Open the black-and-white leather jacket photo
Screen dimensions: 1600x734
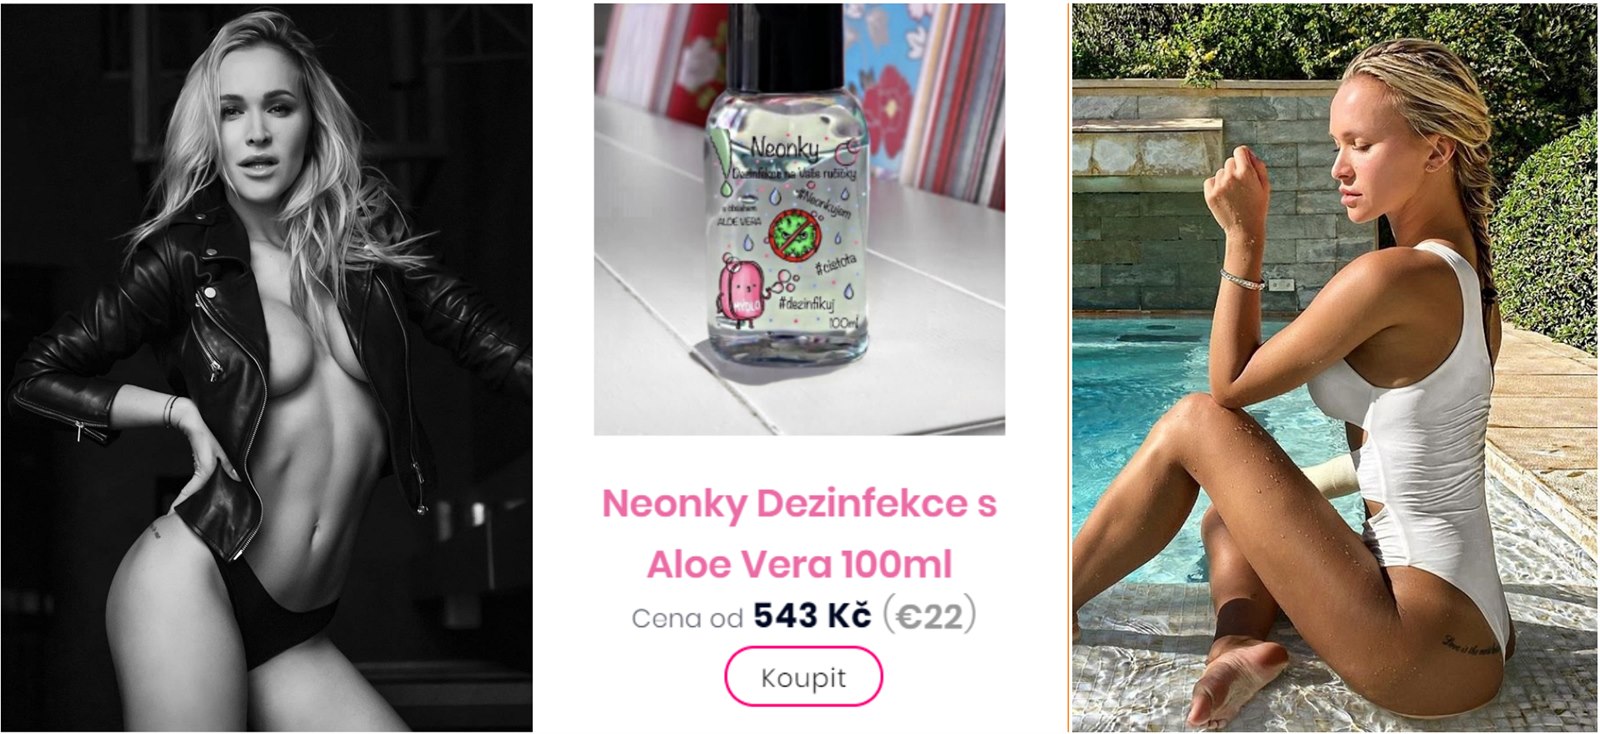tap(266, 367)
